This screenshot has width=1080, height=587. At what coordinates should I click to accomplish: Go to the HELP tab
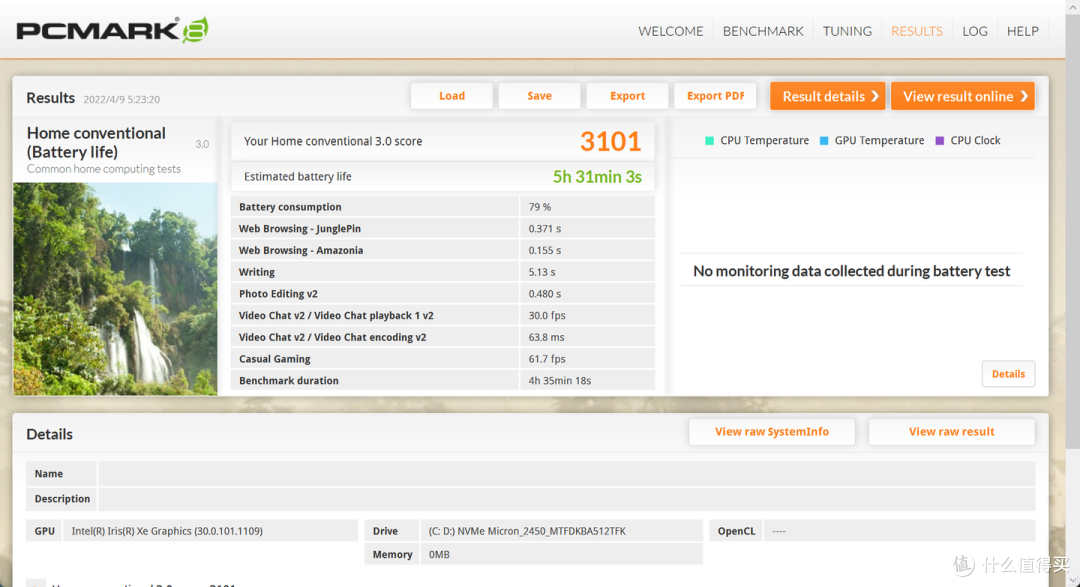point(1022,31)
